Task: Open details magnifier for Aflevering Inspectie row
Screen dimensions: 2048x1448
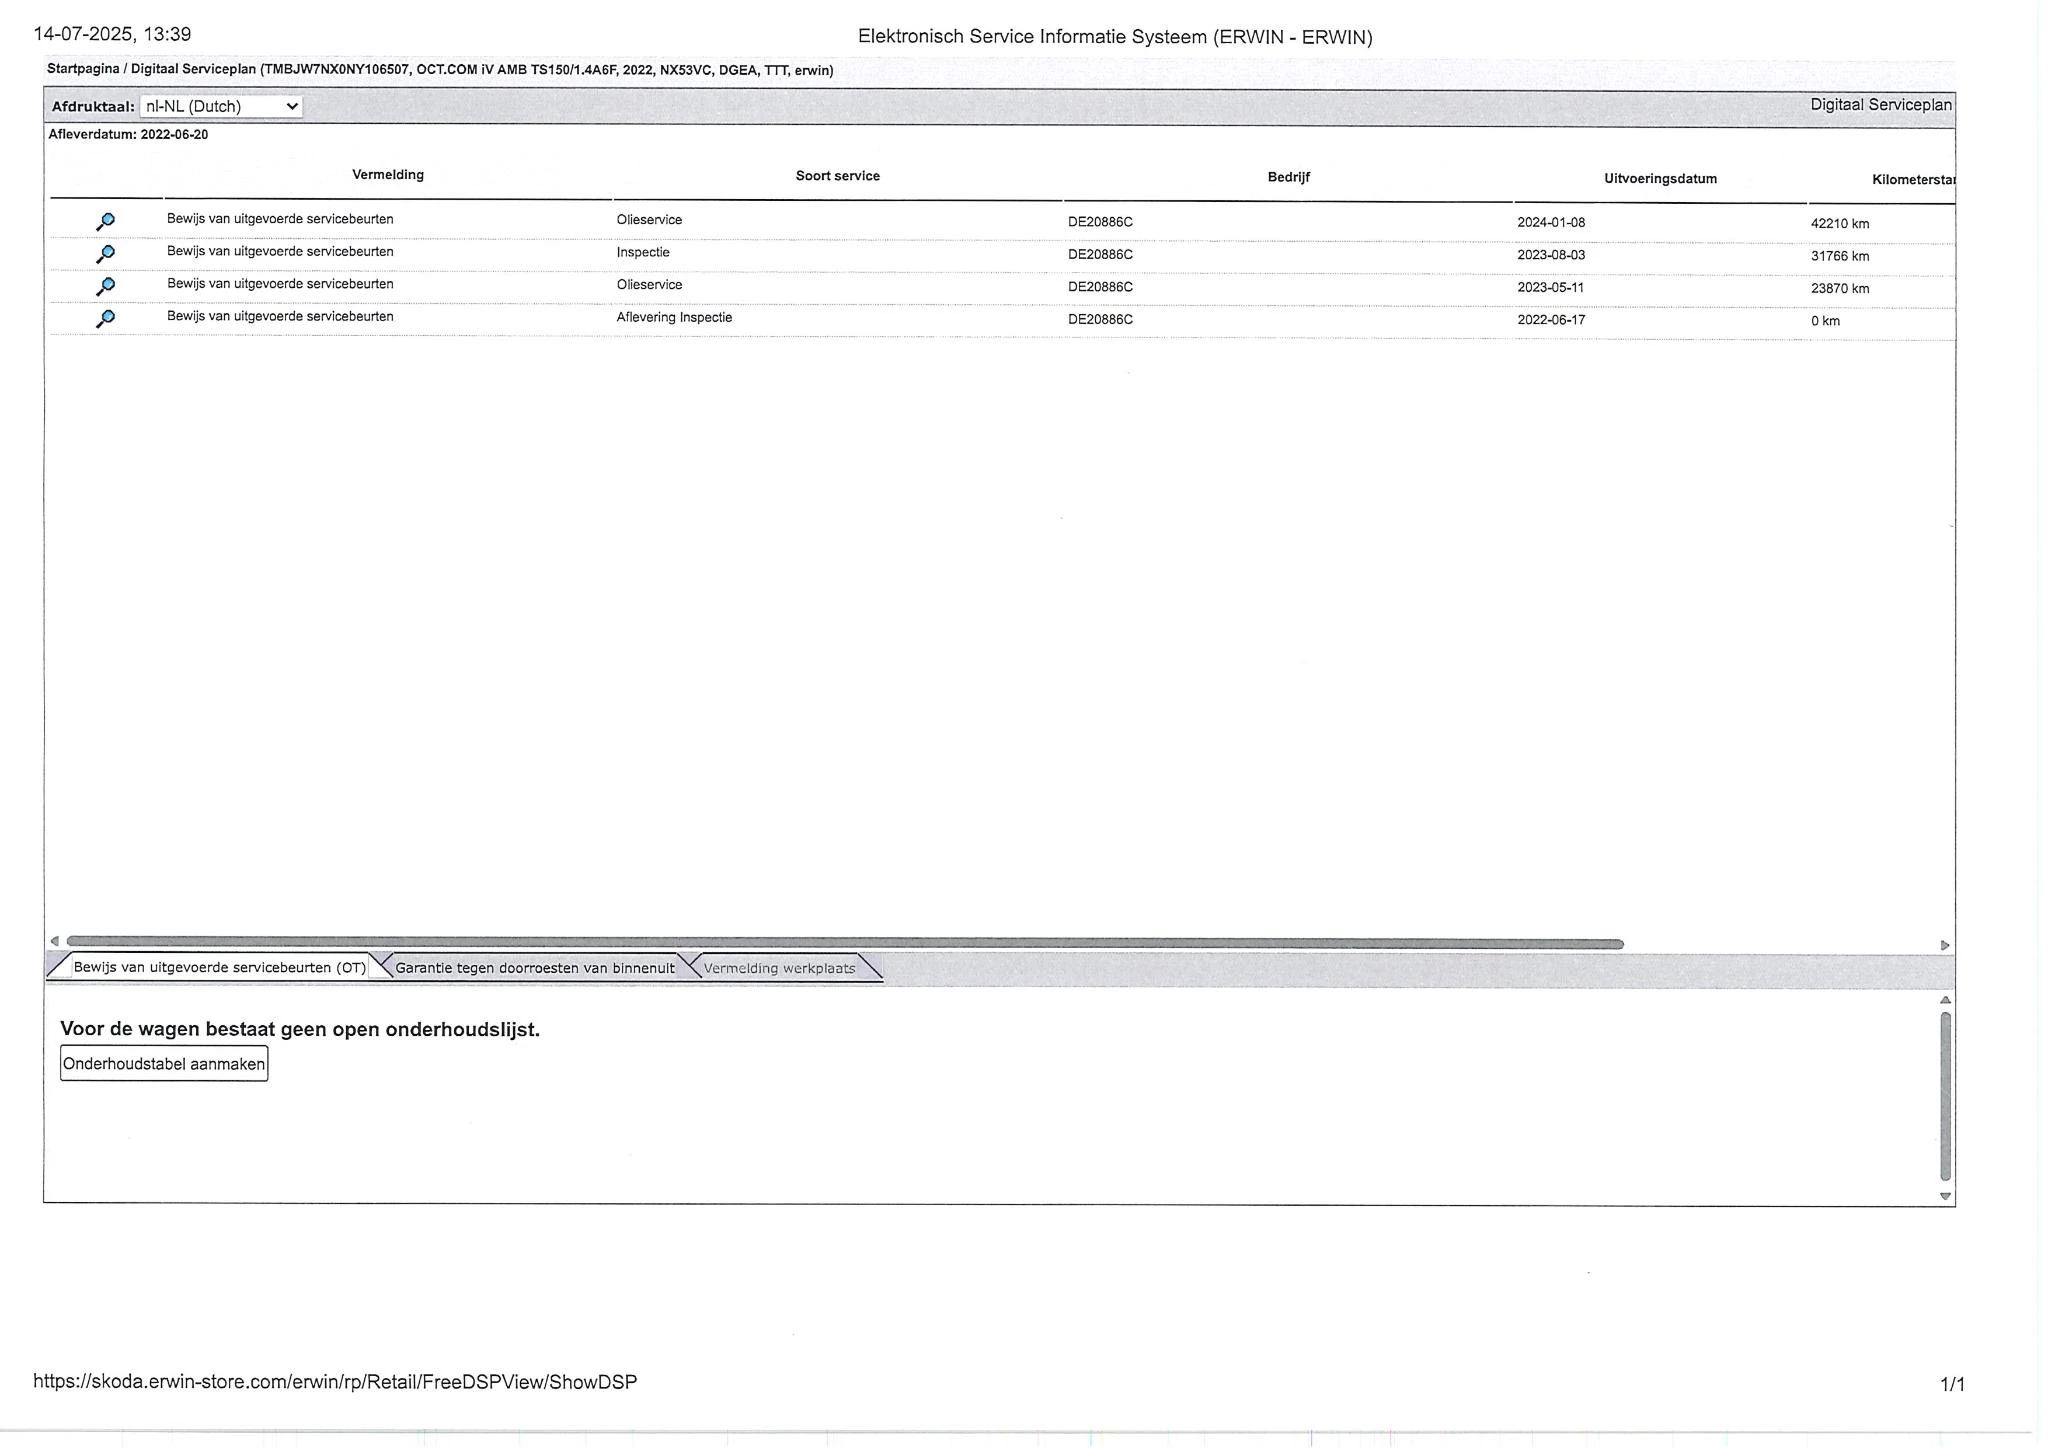Action: 105,318
